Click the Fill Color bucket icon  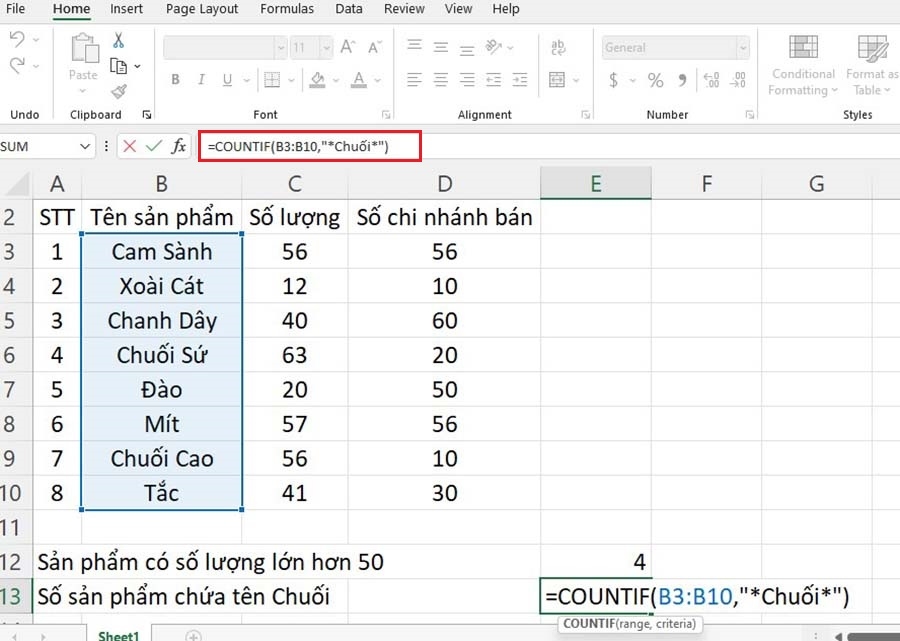point(317,80)
